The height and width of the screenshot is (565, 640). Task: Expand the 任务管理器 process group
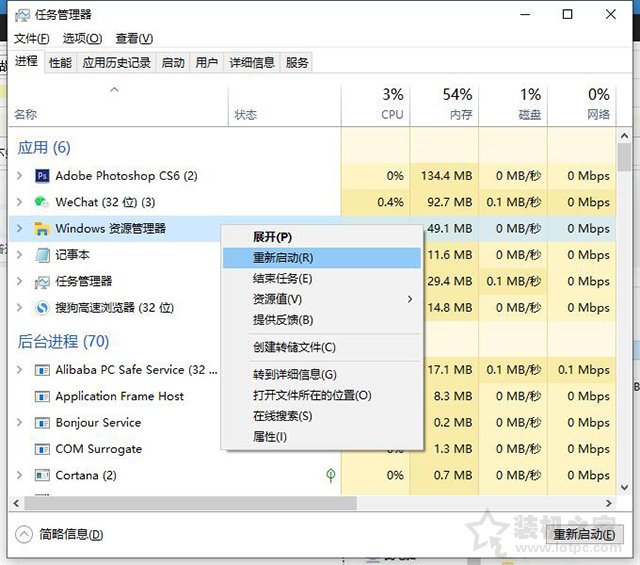pos(19,281)
